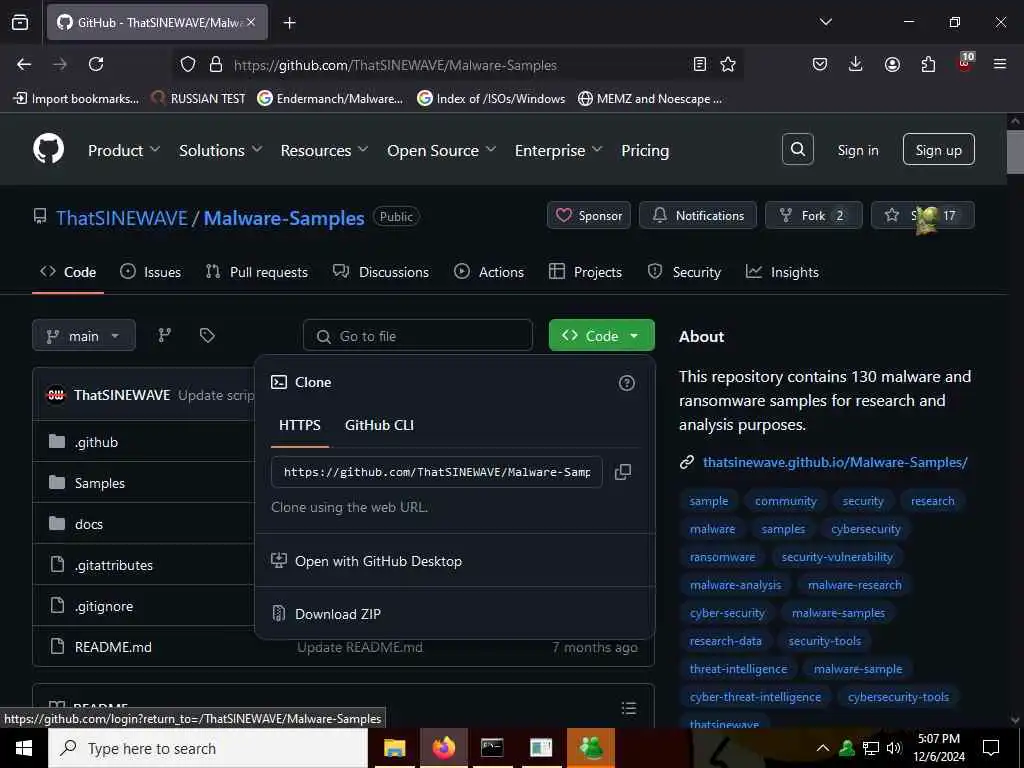This screenshot has width=1024, height=768.
Task: Expand the Open Source dropdown menu
Action: tap(441, 150)
